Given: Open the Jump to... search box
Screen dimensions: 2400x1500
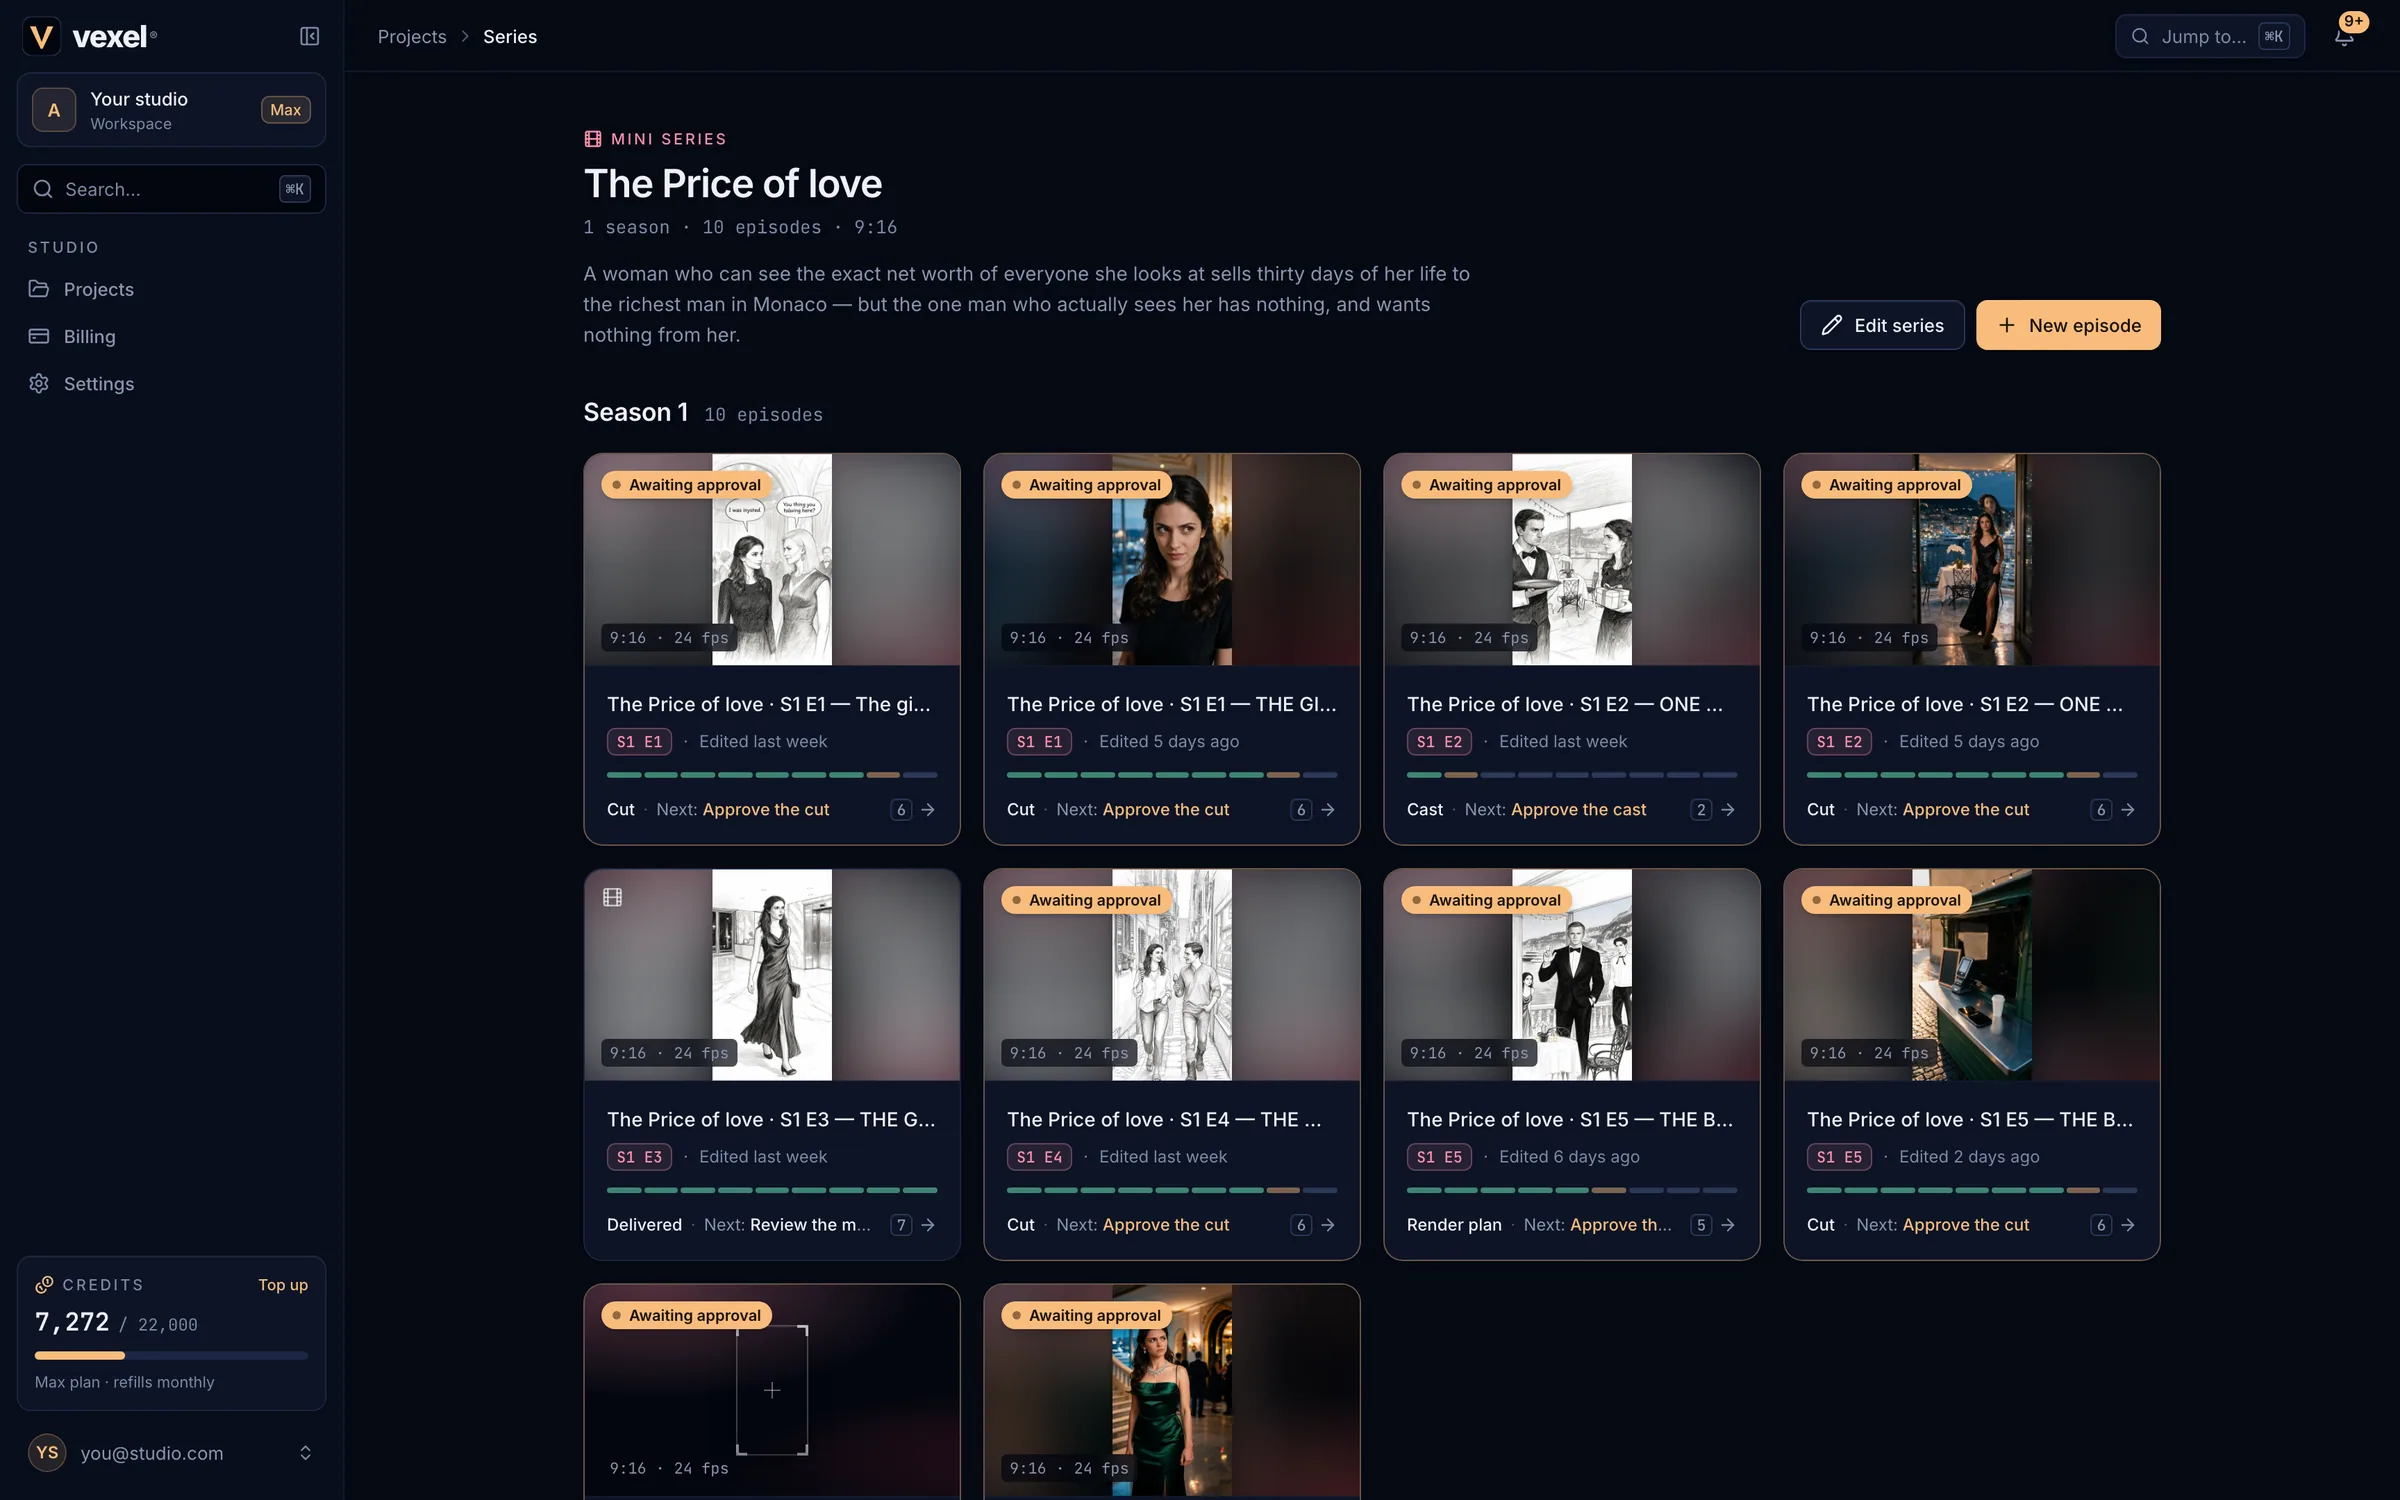Looking at the screenshot, I should (x=2210, y=36).
